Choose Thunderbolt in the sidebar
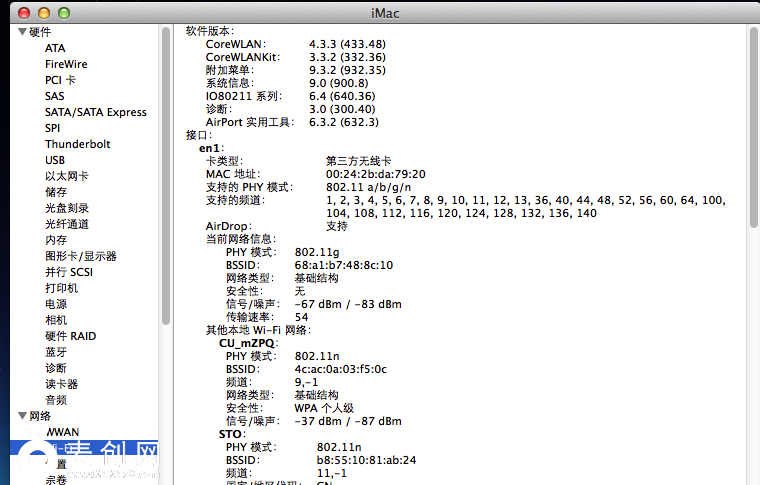The image size is (760, 485). (x=78, y=144)
